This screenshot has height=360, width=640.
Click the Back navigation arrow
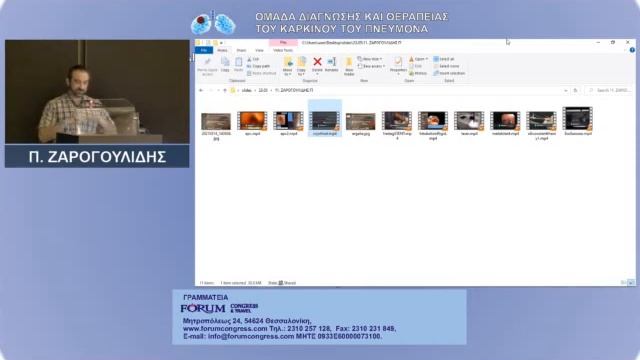201,90
